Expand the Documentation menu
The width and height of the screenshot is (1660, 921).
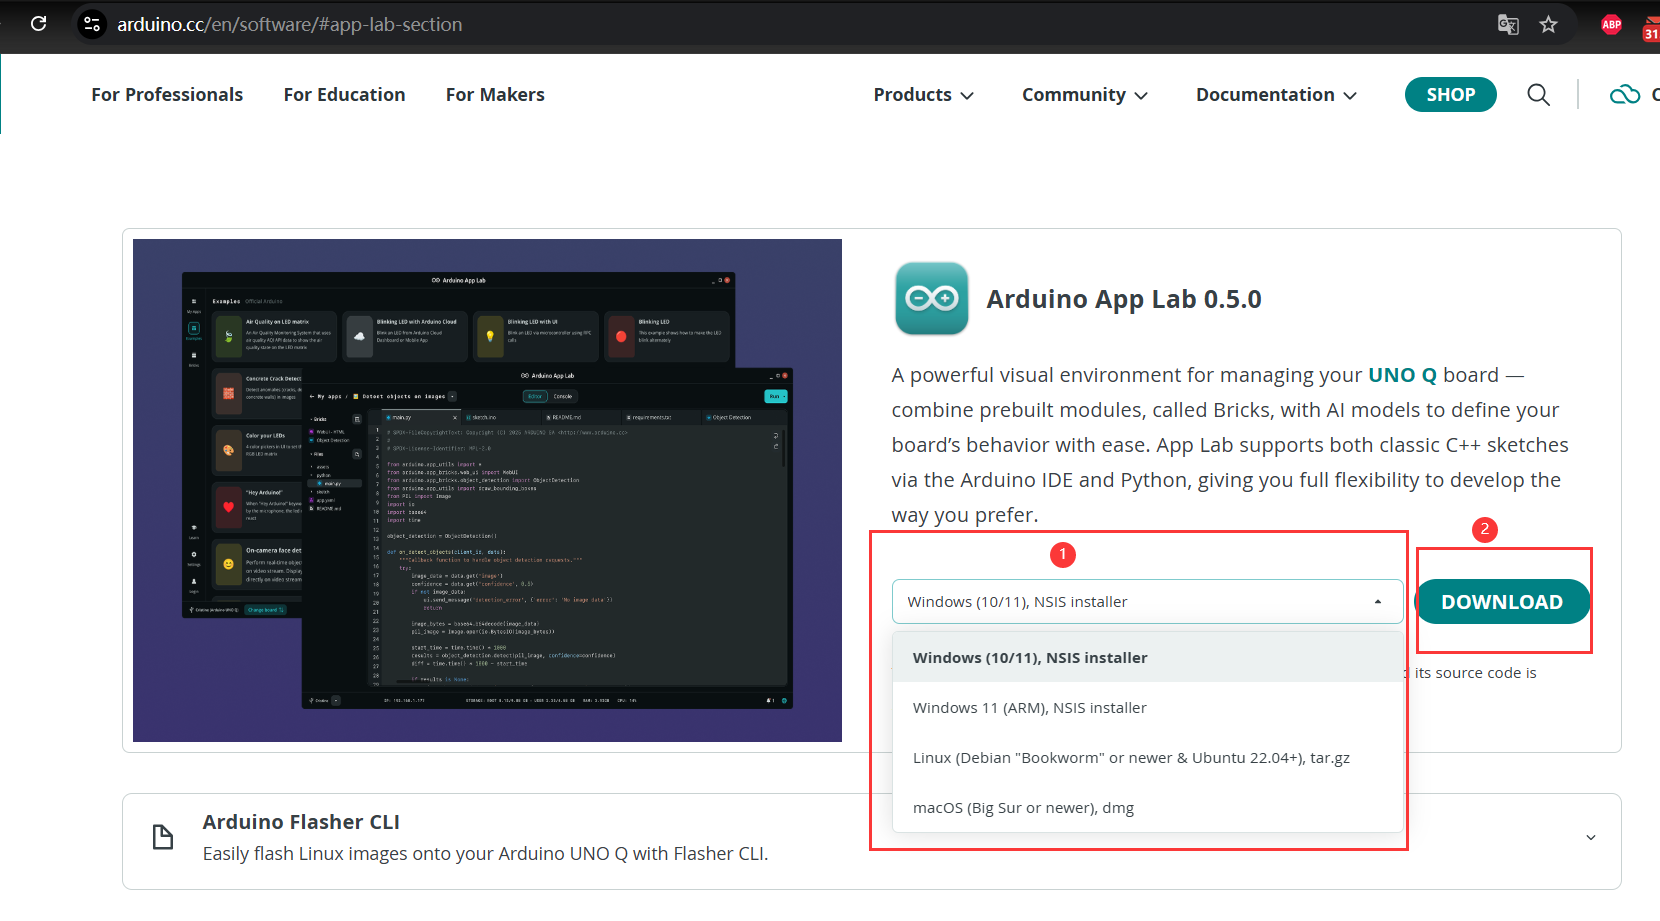(x=1276, y=95)
